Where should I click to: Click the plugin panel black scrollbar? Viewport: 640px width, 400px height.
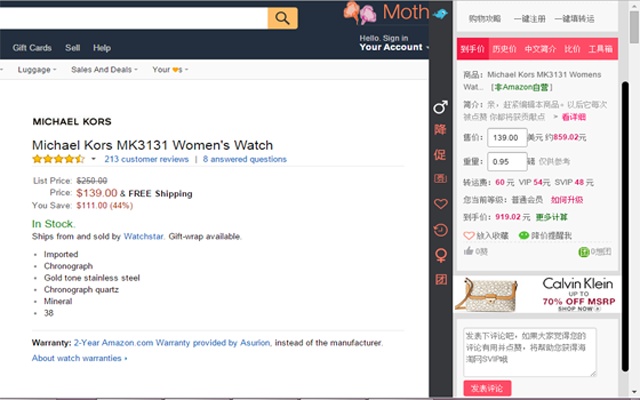point(624,227)
